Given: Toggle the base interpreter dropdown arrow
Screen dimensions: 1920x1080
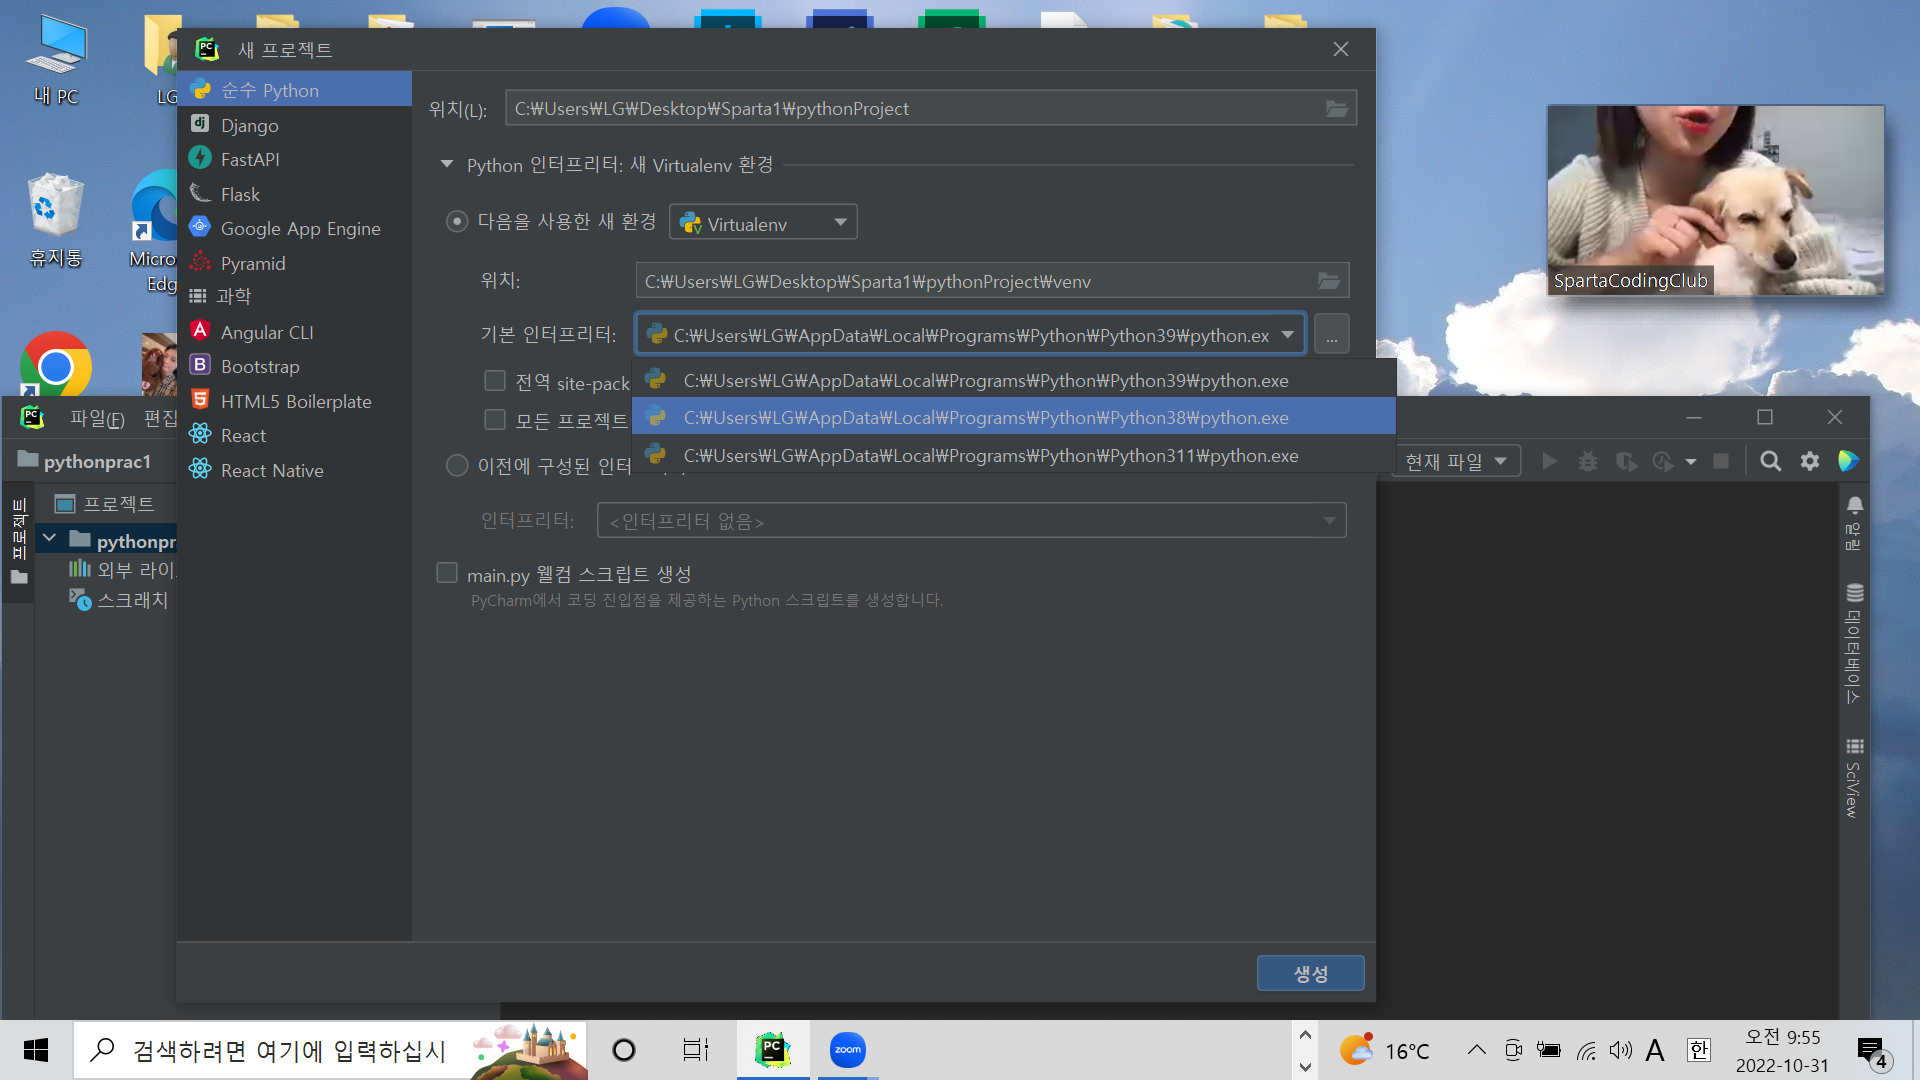Looking at the screenshot, I should point(1288,335).
